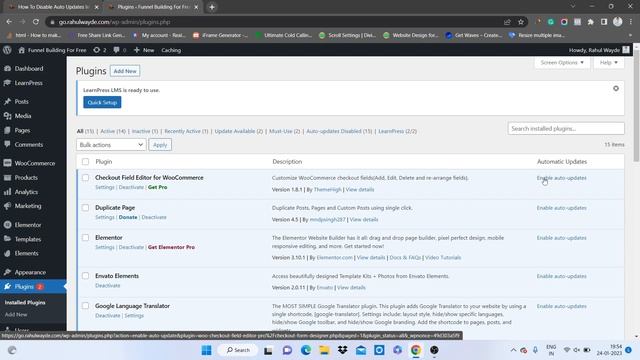Open the Funnel Building For Free site home

(53, 50)
